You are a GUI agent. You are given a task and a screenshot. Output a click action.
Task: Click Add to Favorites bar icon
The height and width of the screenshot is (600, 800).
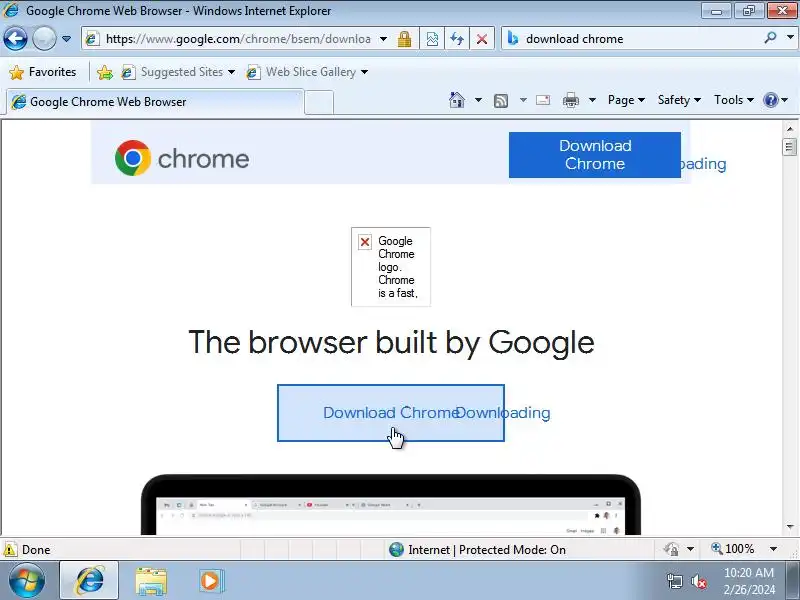tap(105, 72)
